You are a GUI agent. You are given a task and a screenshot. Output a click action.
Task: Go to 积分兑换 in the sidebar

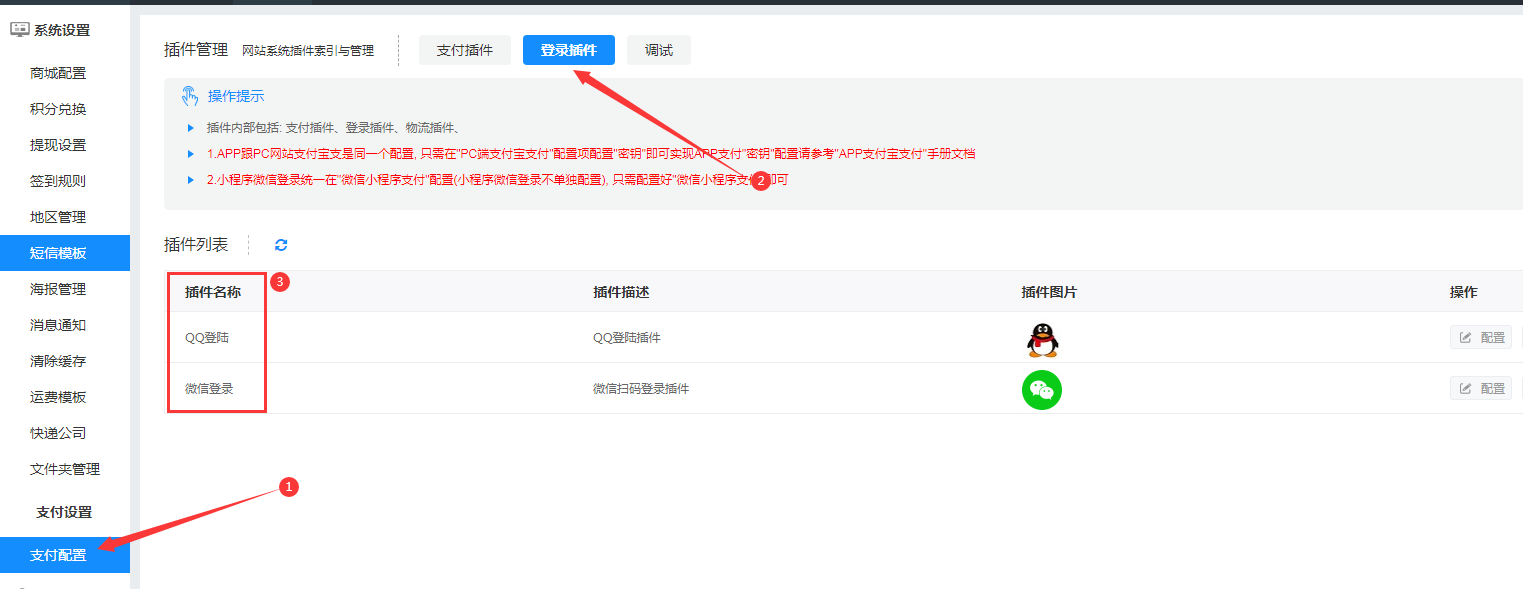point(58,109)
